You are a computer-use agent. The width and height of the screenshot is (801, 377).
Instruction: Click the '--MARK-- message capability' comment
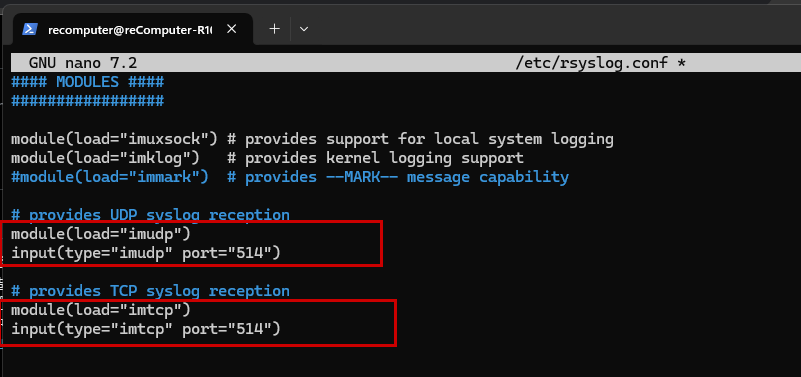tap(447, 177)
